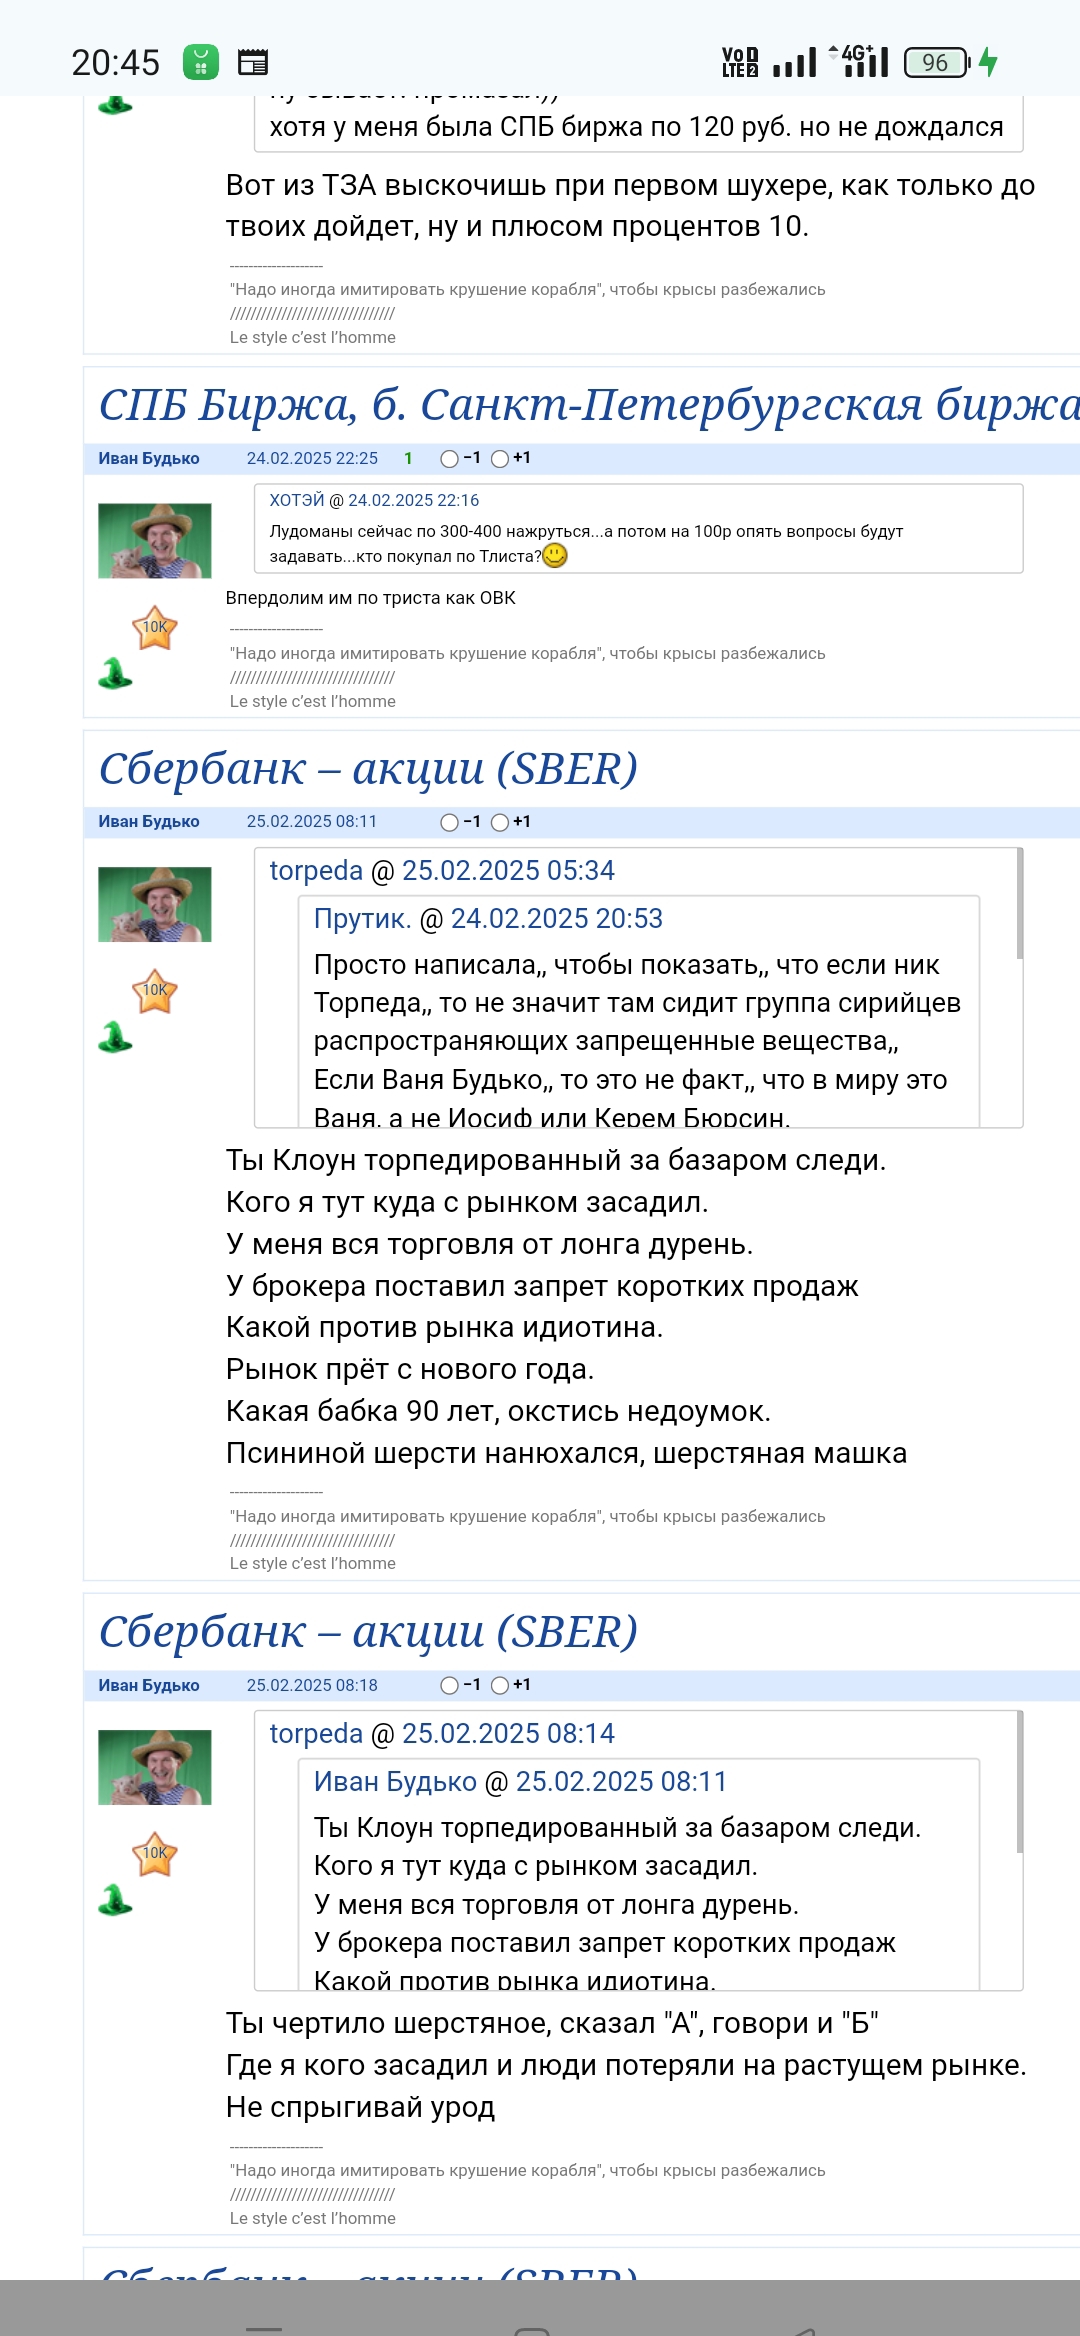This screenshot has width=1080, height=2336.
Task: Open Сбербанк – акции heading above 08:18 post
Action: click(x=368, y=1631)
